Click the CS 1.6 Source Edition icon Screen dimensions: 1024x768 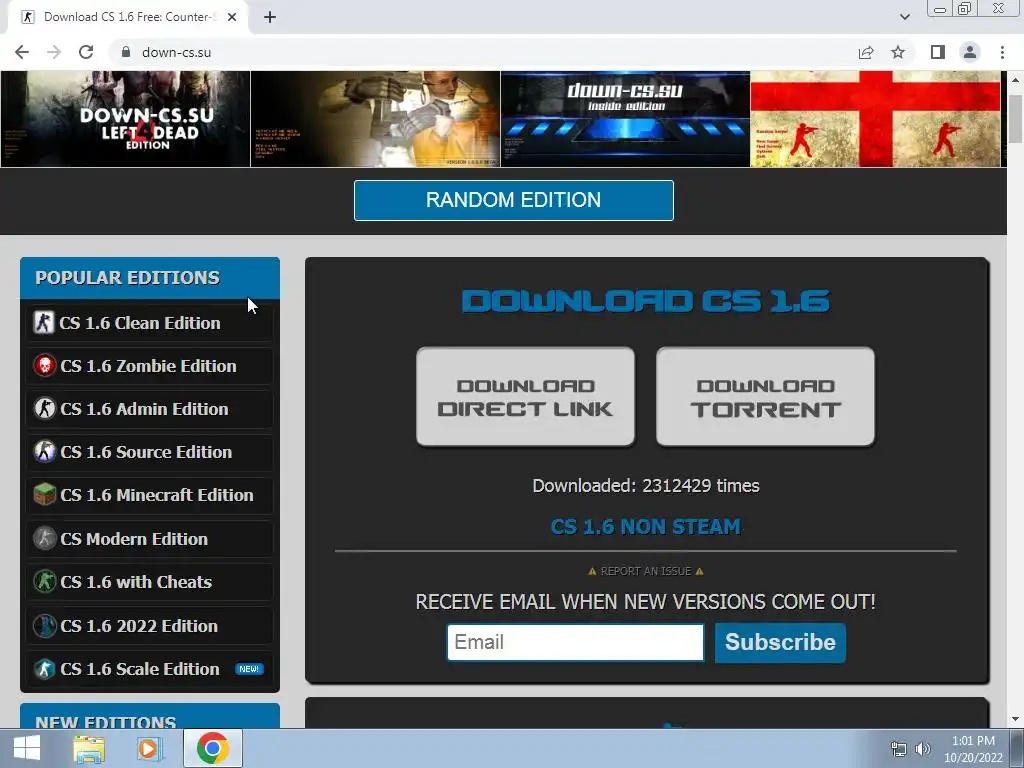[x=44, y=452]
